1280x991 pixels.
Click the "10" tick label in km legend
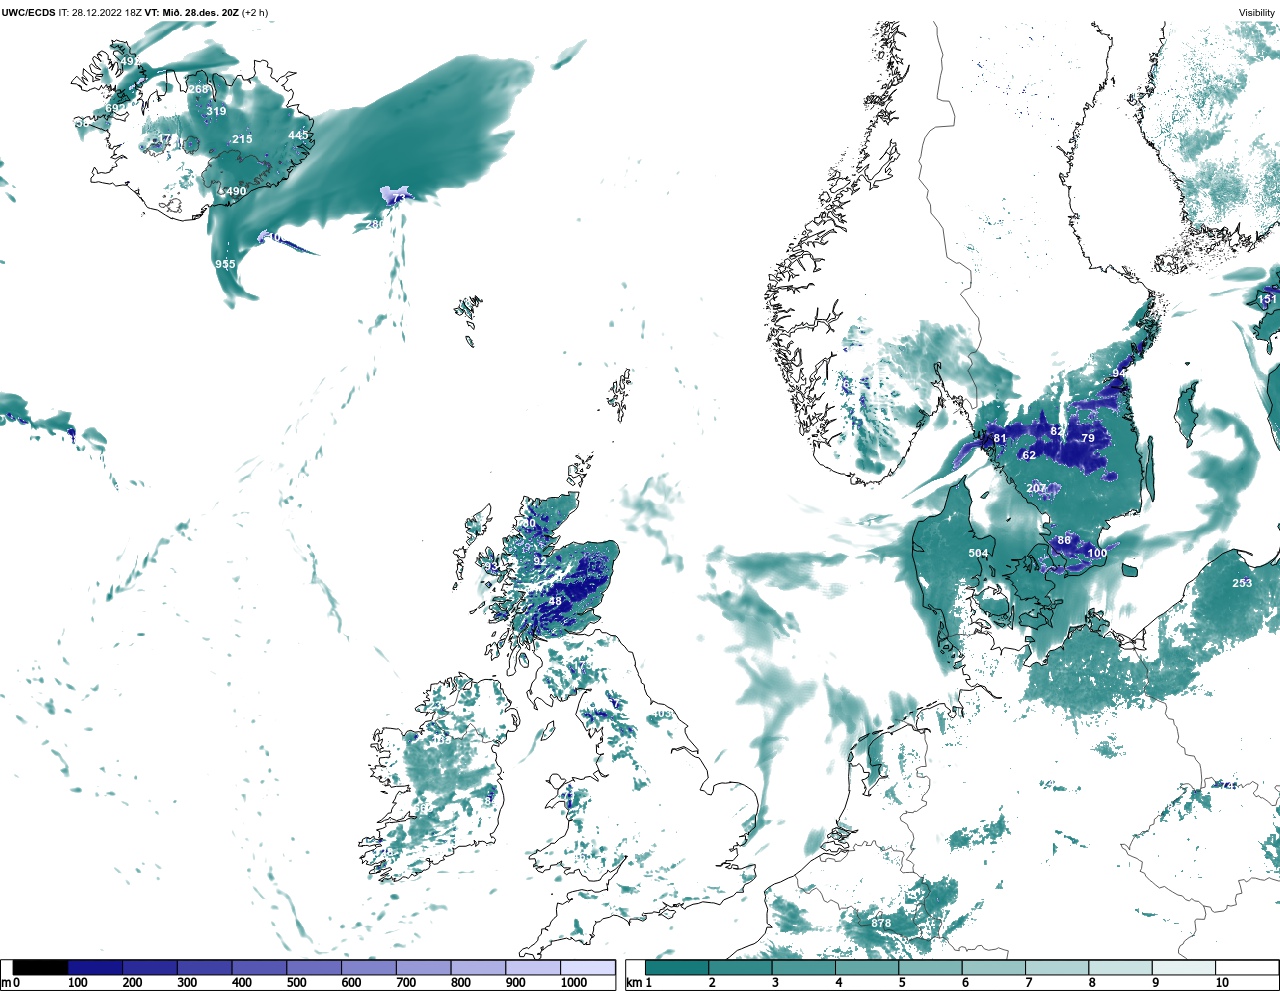[x=1222, y=983]
